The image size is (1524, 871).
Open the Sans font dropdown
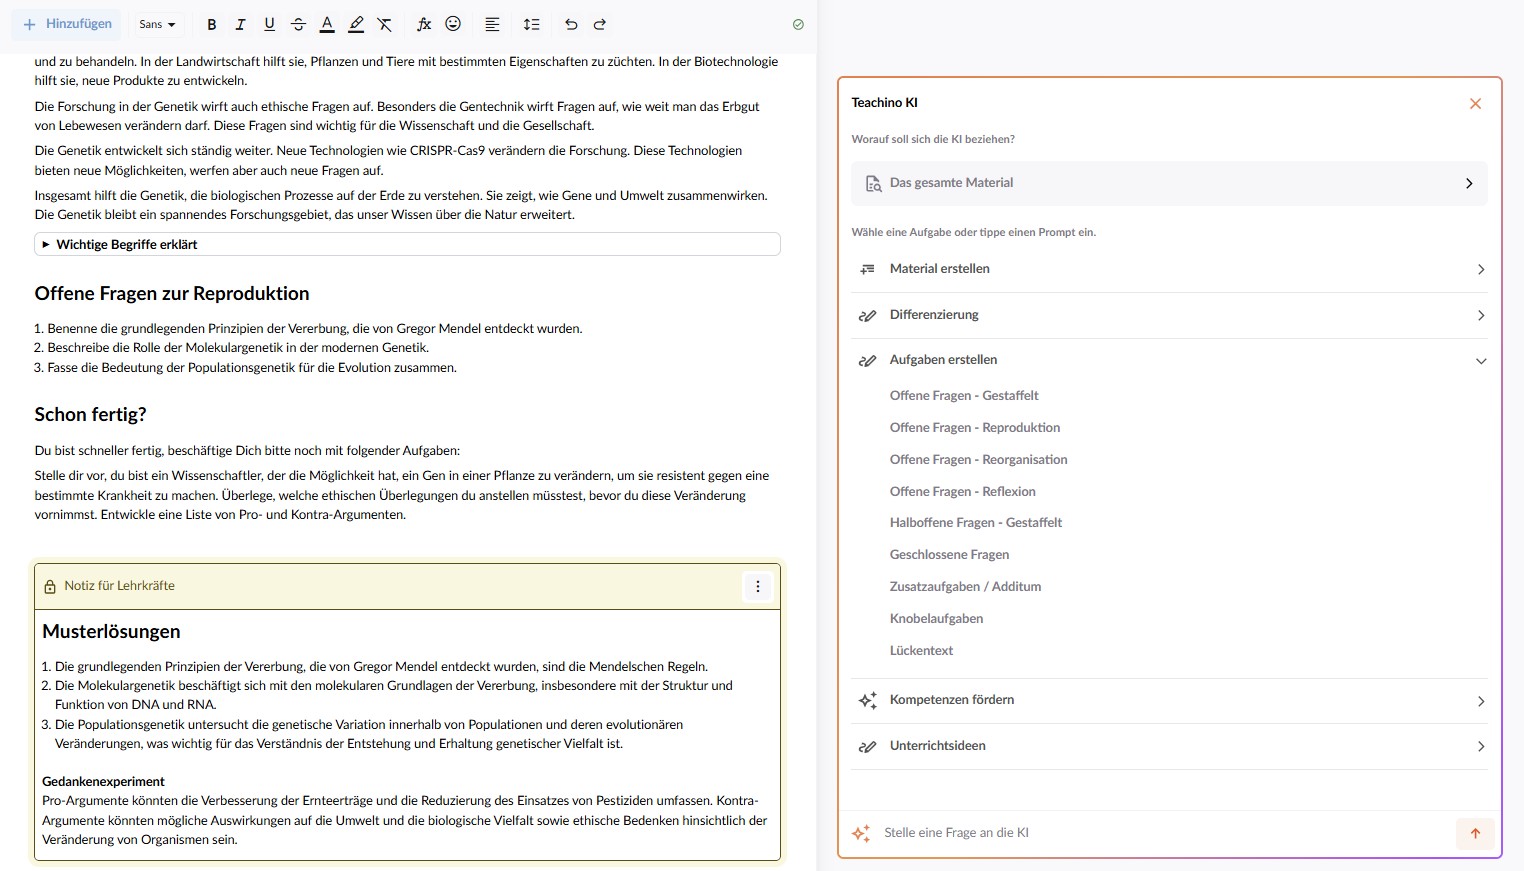point(157,24)
